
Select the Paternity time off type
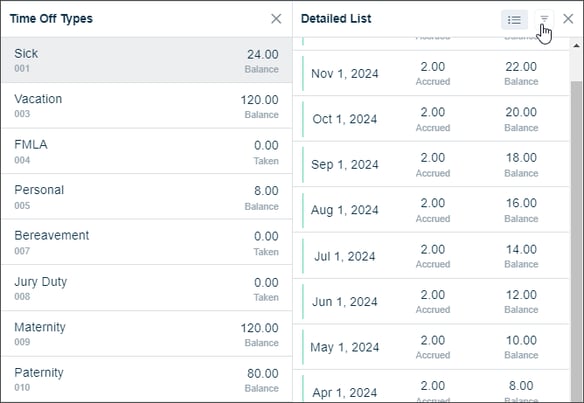(147, 379)
